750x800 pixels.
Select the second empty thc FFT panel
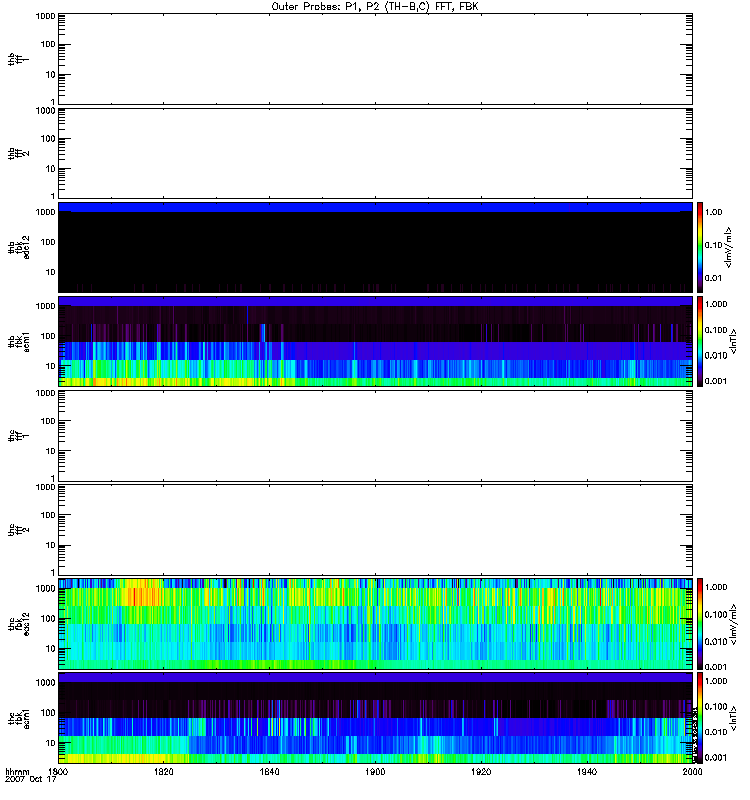[375, 530]
